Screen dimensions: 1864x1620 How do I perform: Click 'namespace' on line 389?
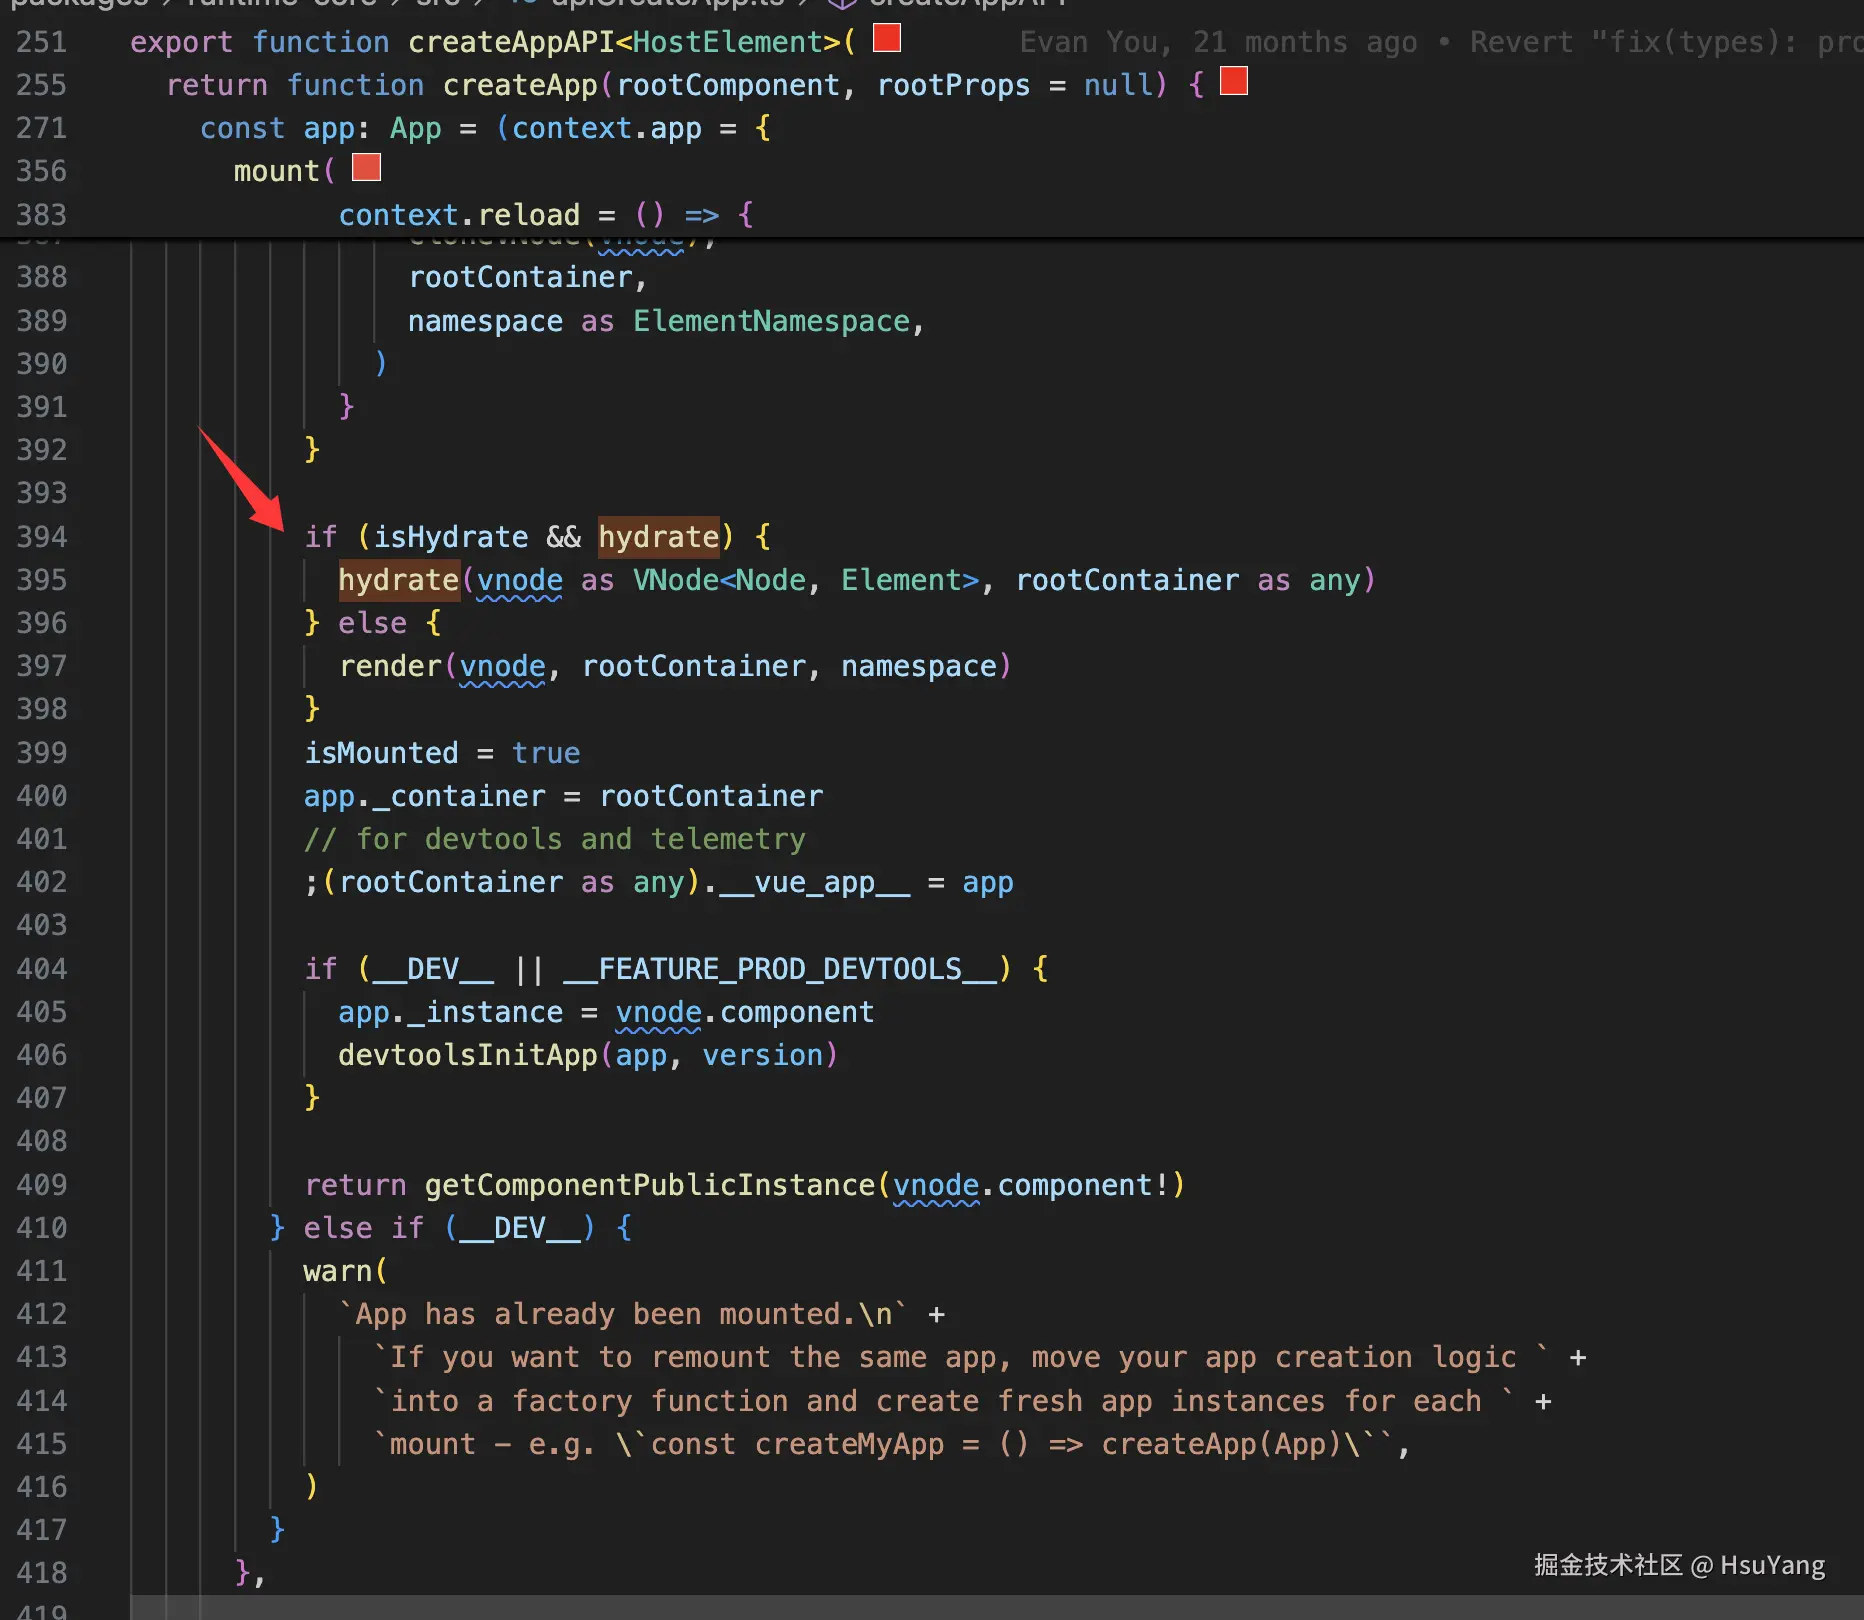point(485,321)
